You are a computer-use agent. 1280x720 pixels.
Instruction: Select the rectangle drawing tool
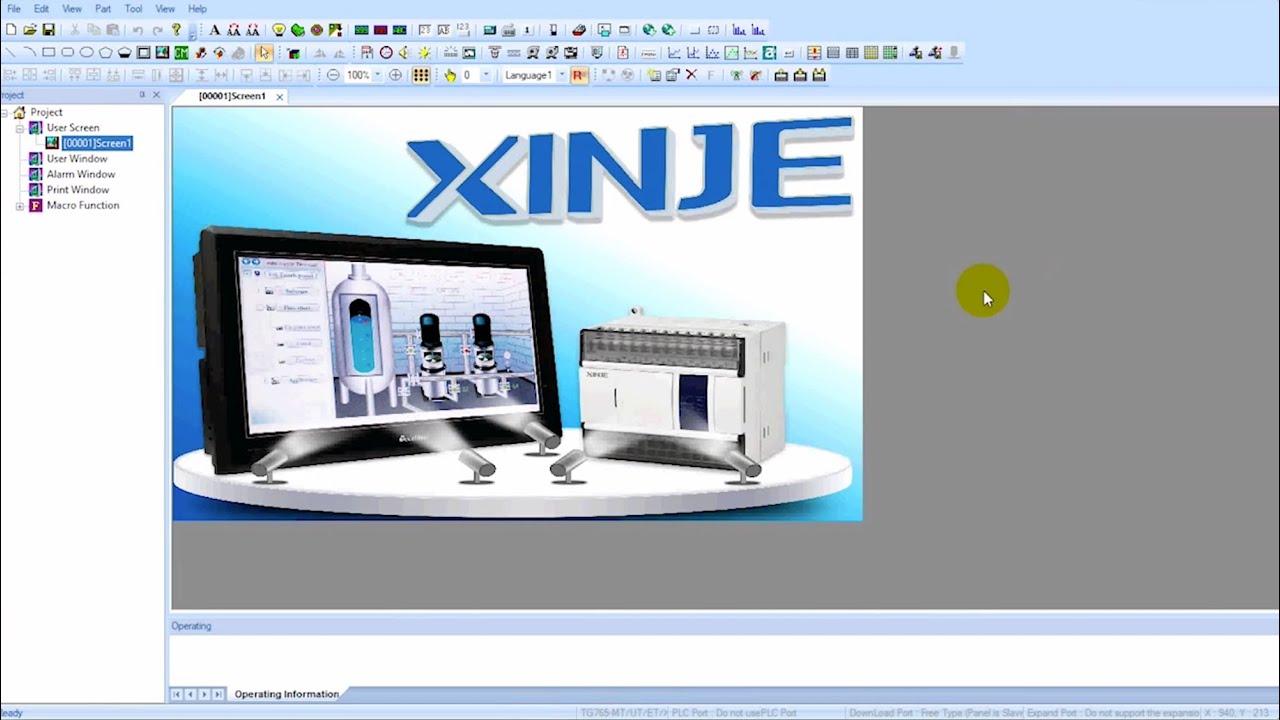pyautogui.click(x=48, y=52)
